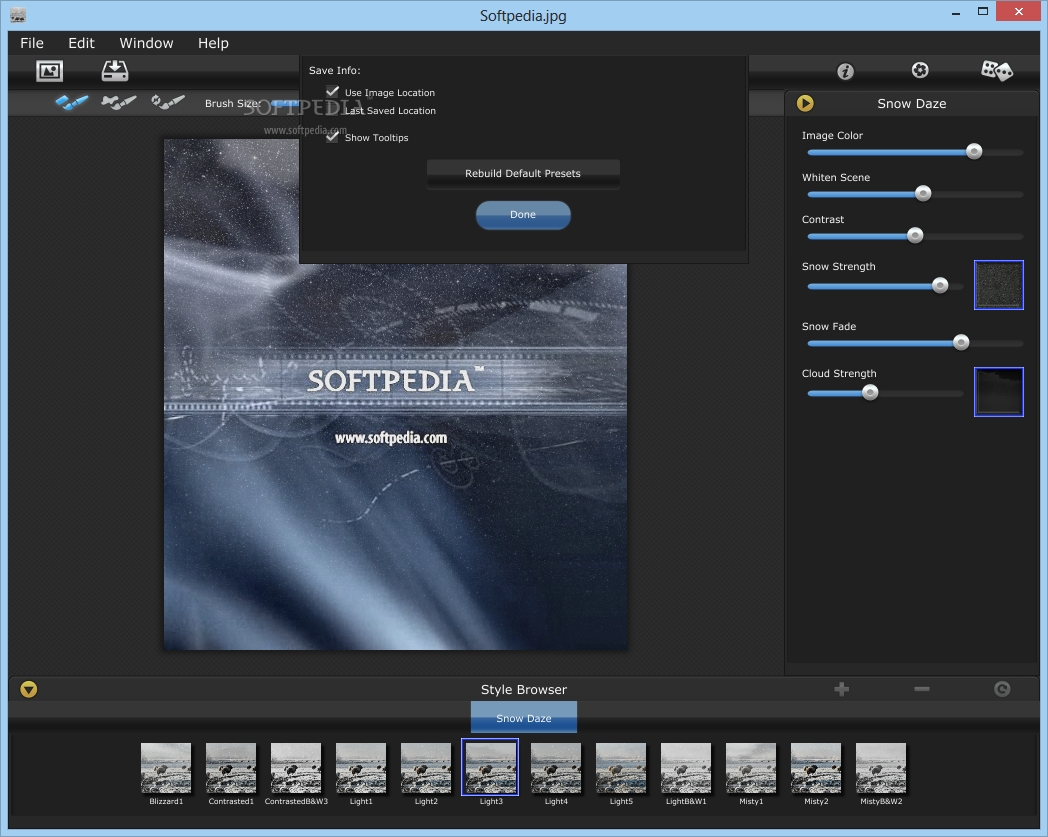The image size is (1048, 837).
Task: Maximize the Softpedia.jpg window
Action: pos(982,11)
